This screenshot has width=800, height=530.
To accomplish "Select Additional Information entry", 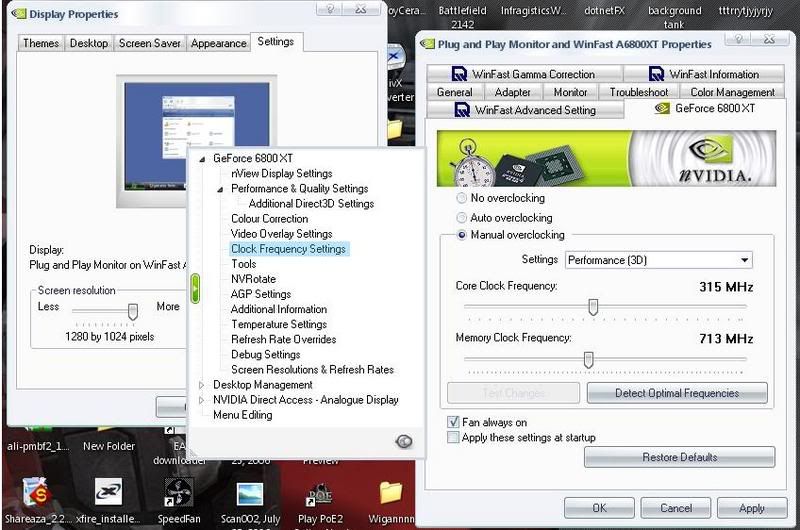I will click(279, 309).
